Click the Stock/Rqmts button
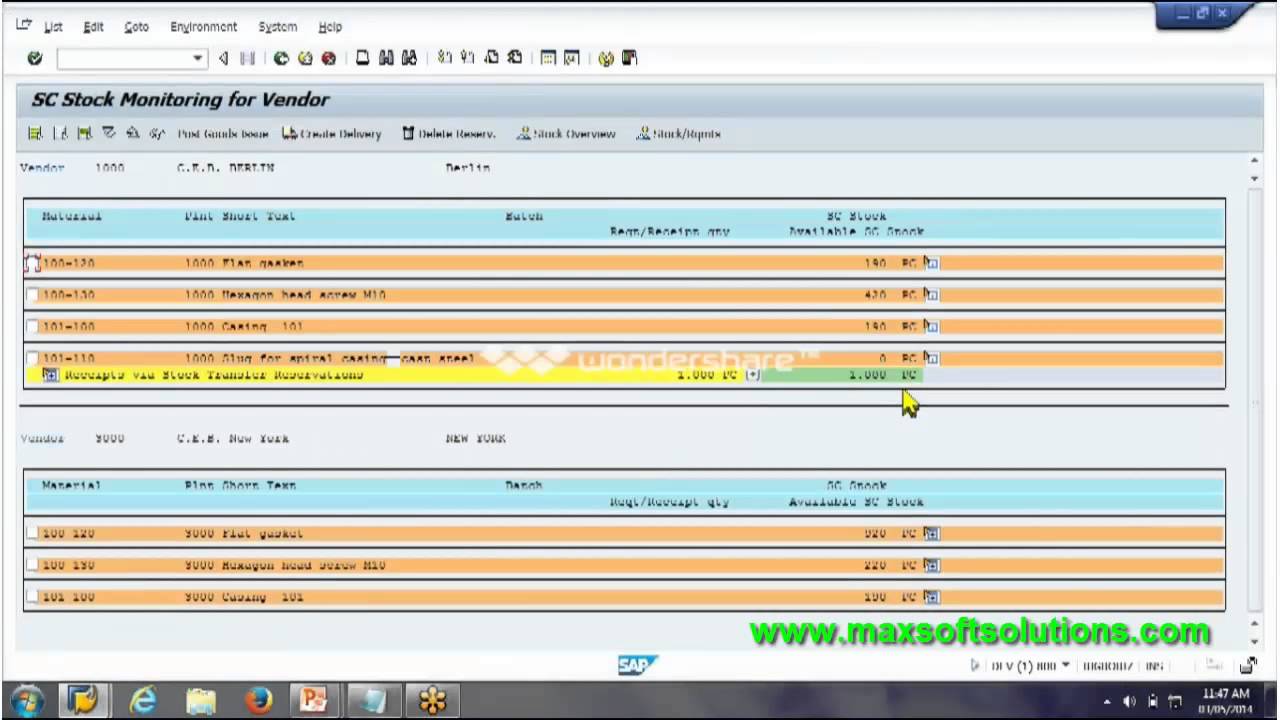Viewport: 1280px width, 720px height. pyautogui.click(x=679, y=134)
